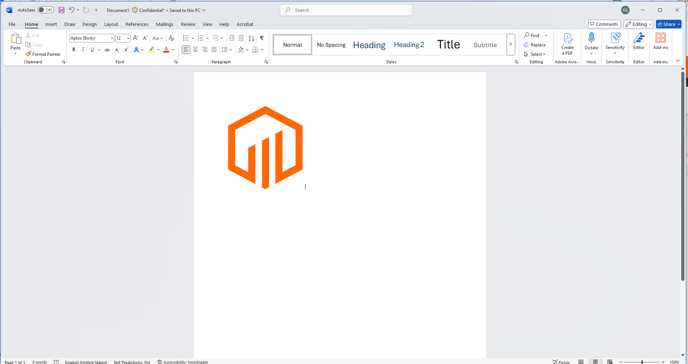Apply strikethrough formatting

tap(107, 50)
